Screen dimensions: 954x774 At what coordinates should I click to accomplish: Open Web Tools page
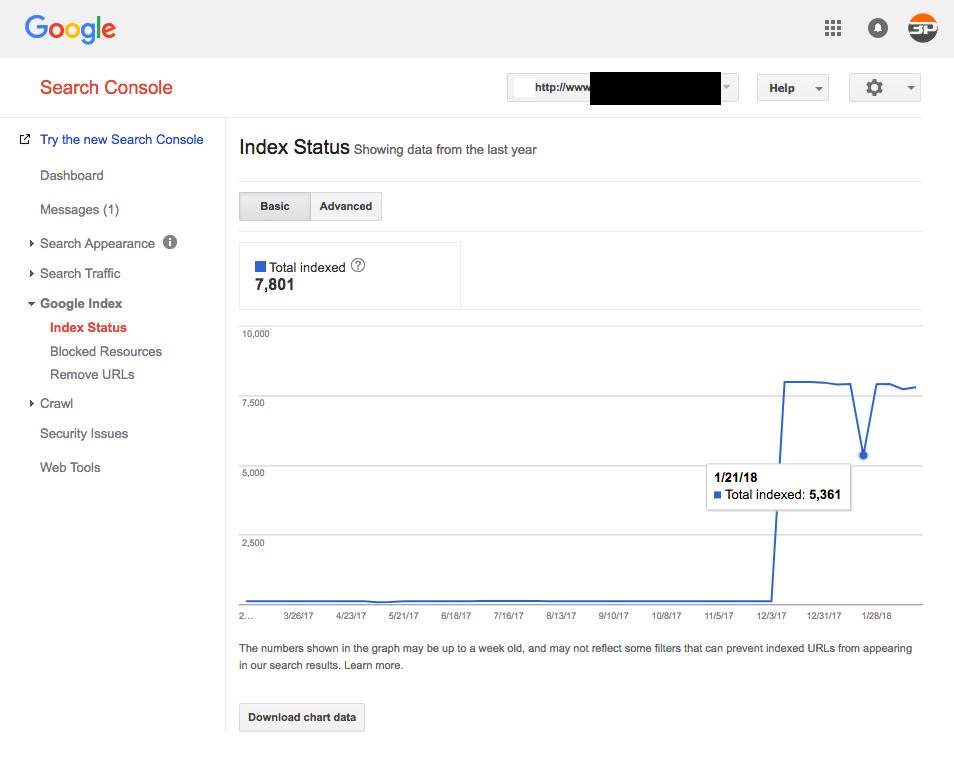point(70,467)
